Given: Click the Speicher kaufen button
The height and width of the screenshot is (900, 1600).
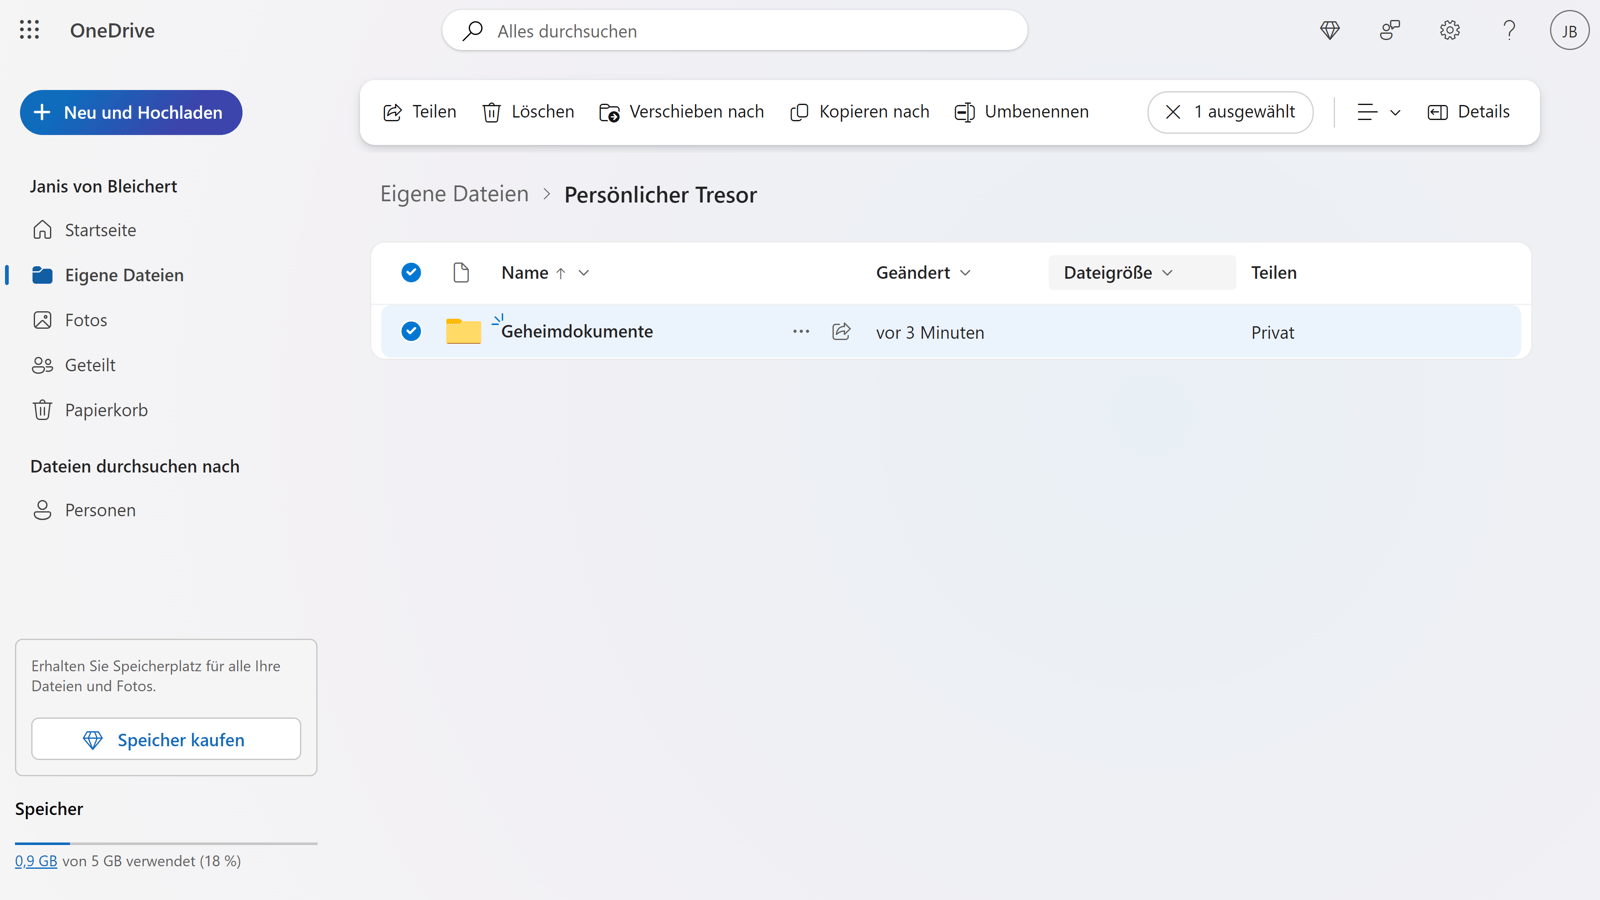Looking at the screenshot, I should [165, 739].
